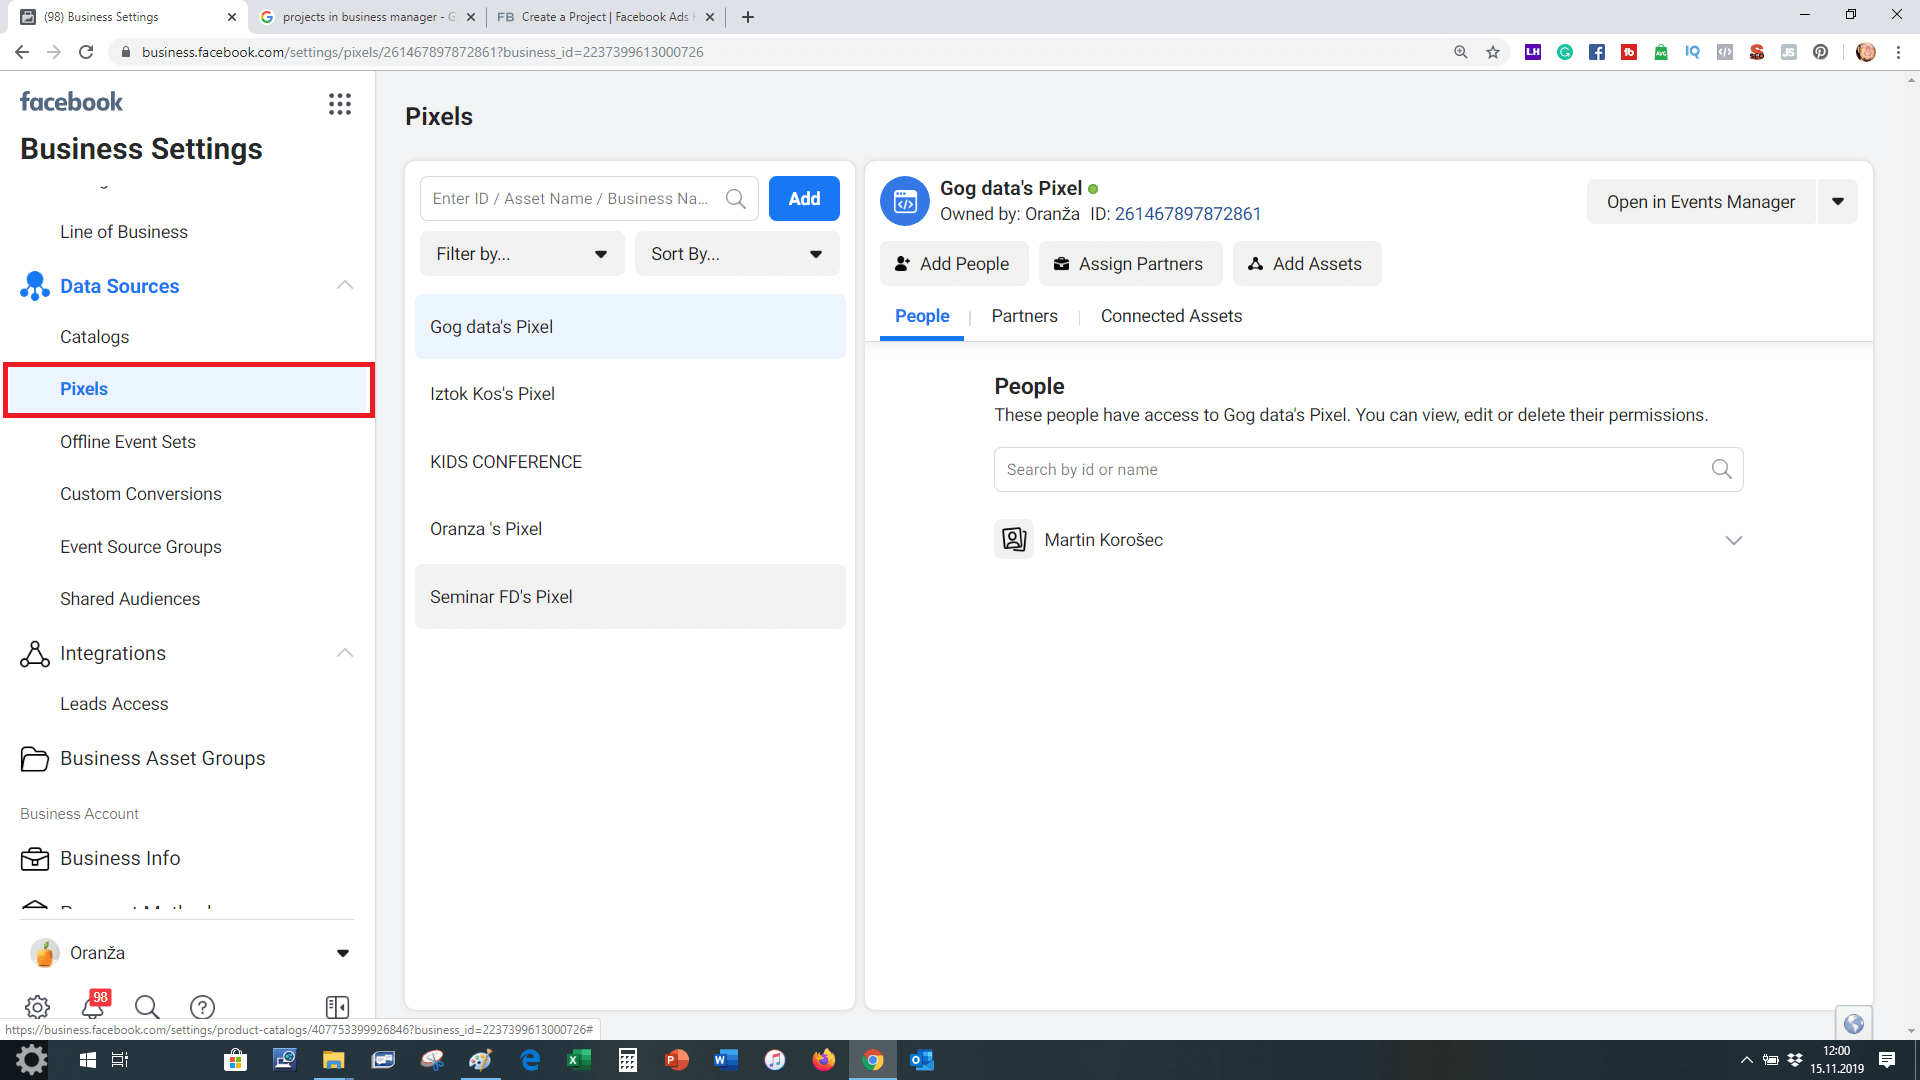Open arrow next to Open in Events Manager
Viewport: 1920px width, 1080px height.
[1837, 202]
